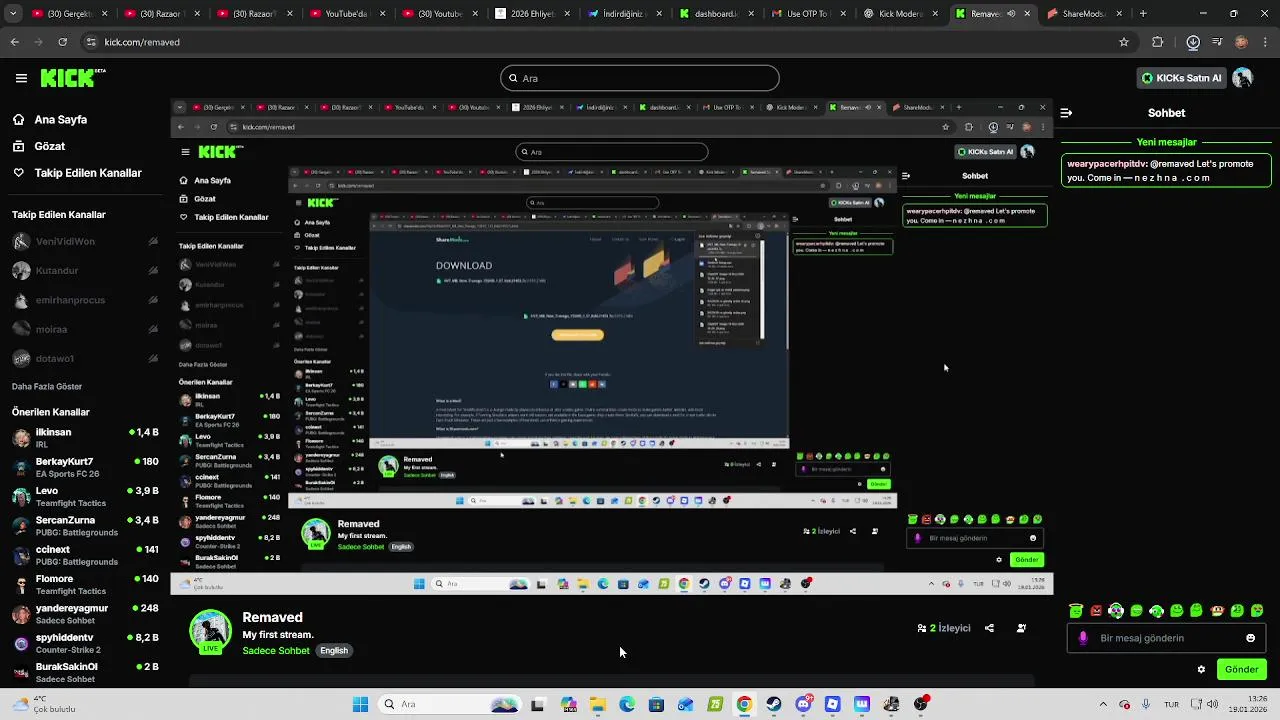Viewport: 1280px width, 720px height.
Task: Open the Sadece Sohbet category link
Action: pos(276,651)
